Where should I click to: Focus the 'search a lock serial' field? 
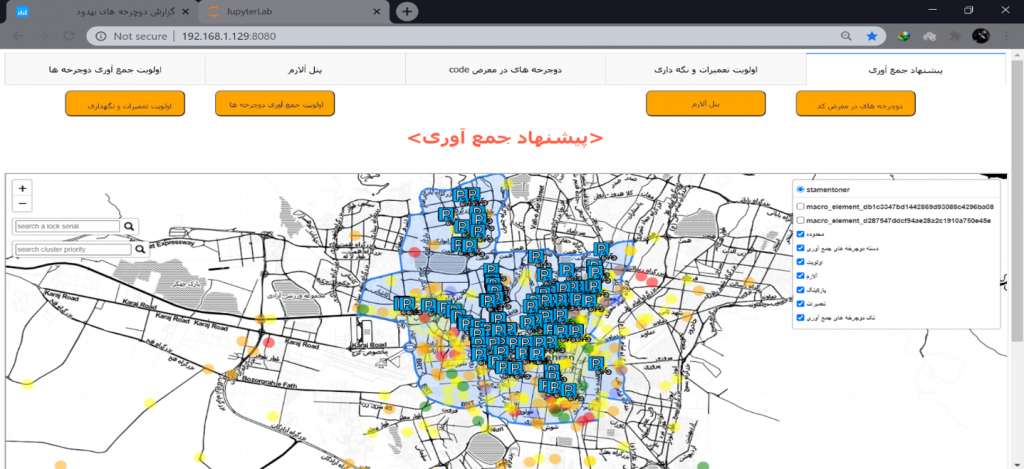coord(67,227)
